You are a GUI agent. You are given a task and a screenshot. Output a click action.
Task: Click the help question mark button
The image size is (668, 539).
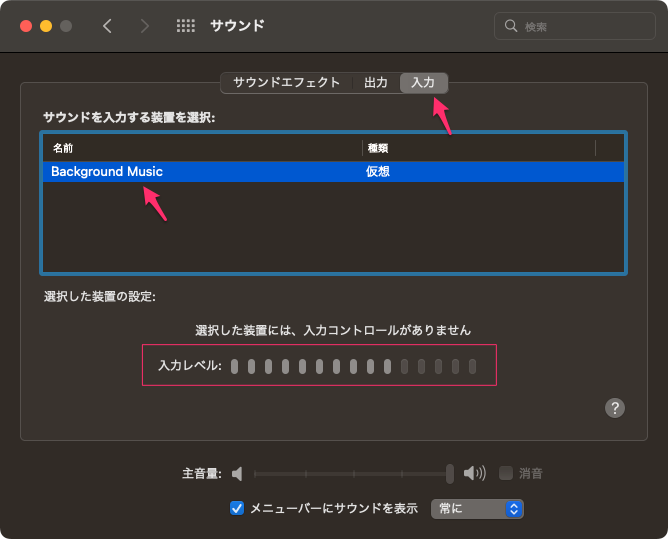[615, 407]
